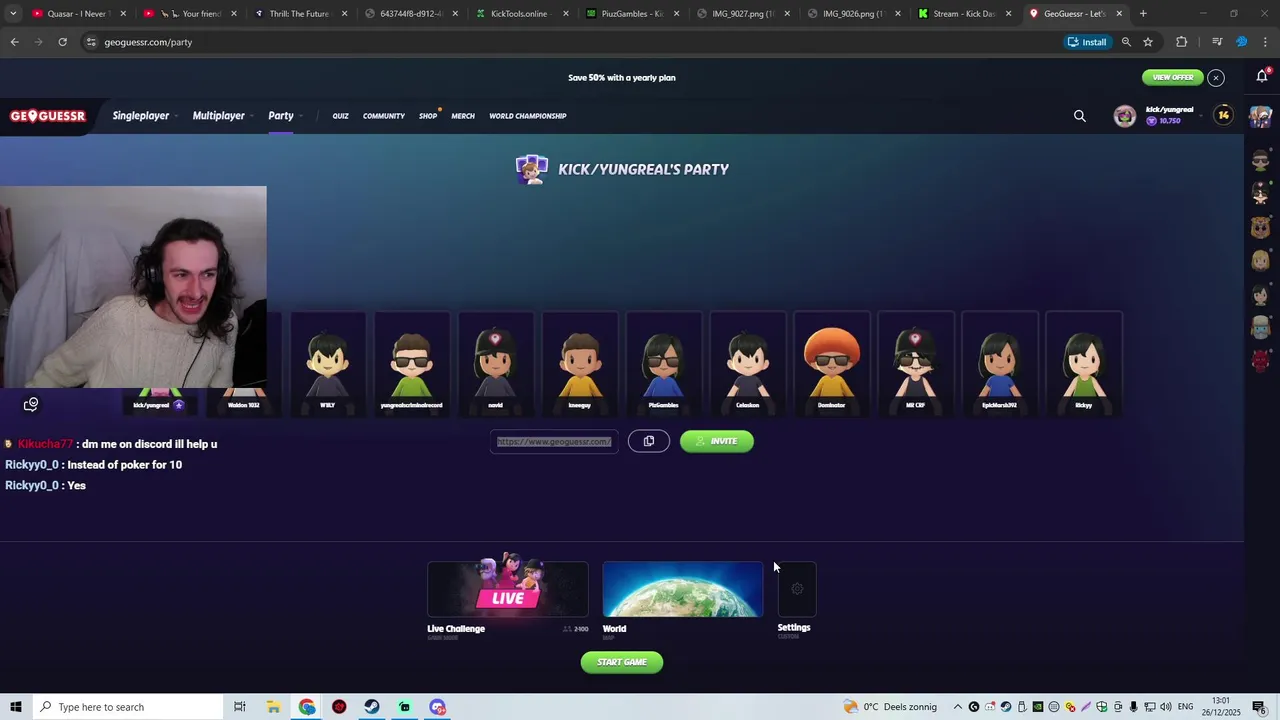Click the camera overlay icon under webcam
This screenshot has width=1280, height=720.
[x=31, y=404]
